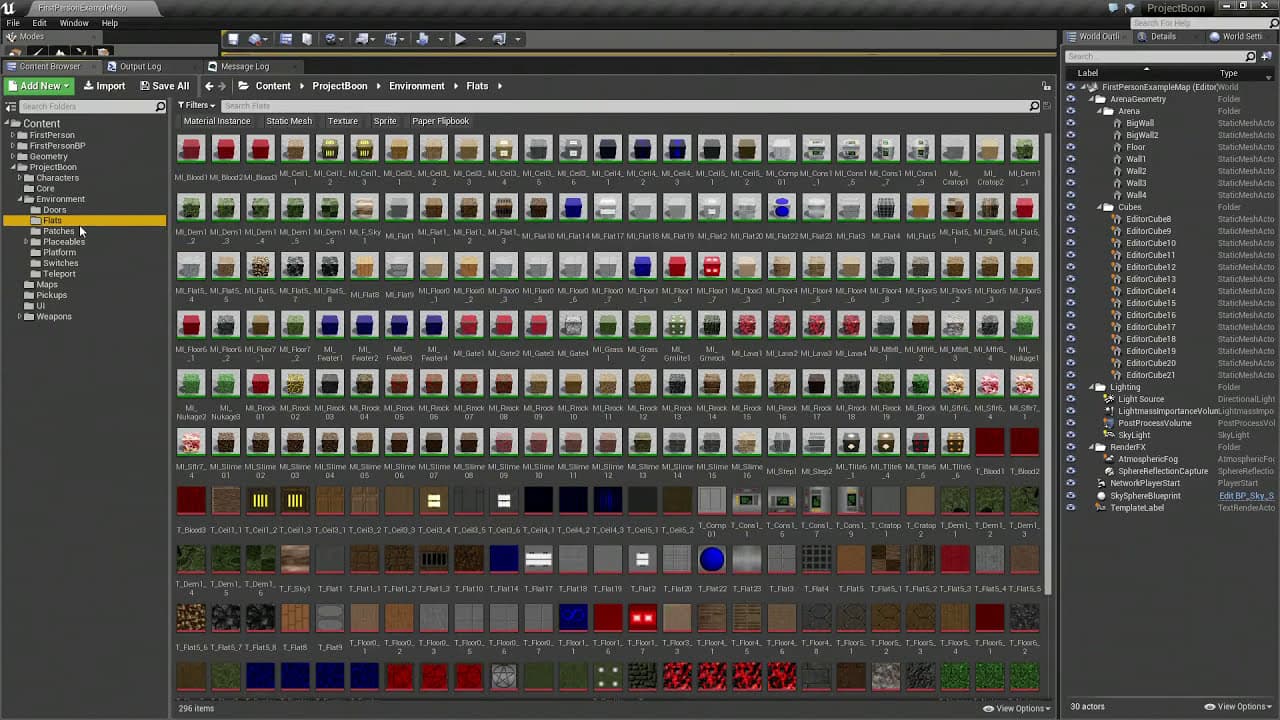Open the Filters dropdown
Image resolution: width=1280 pixels, height=720 pixels.
tap(196, 105)
